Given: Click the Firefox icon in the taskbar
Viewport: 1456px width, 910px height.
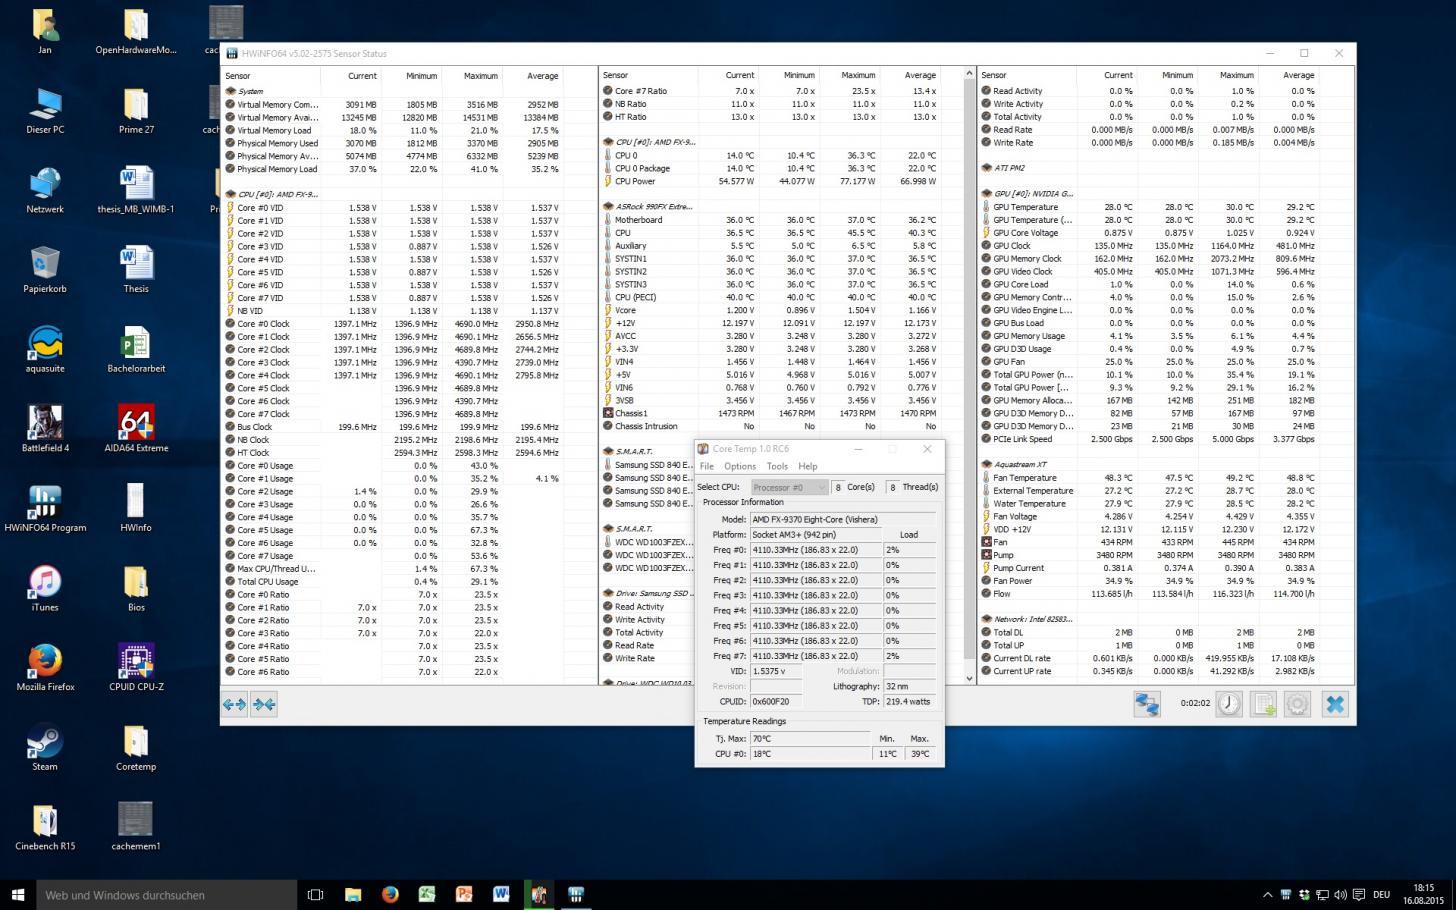Looking at the screenshot, I should (390, 895).
